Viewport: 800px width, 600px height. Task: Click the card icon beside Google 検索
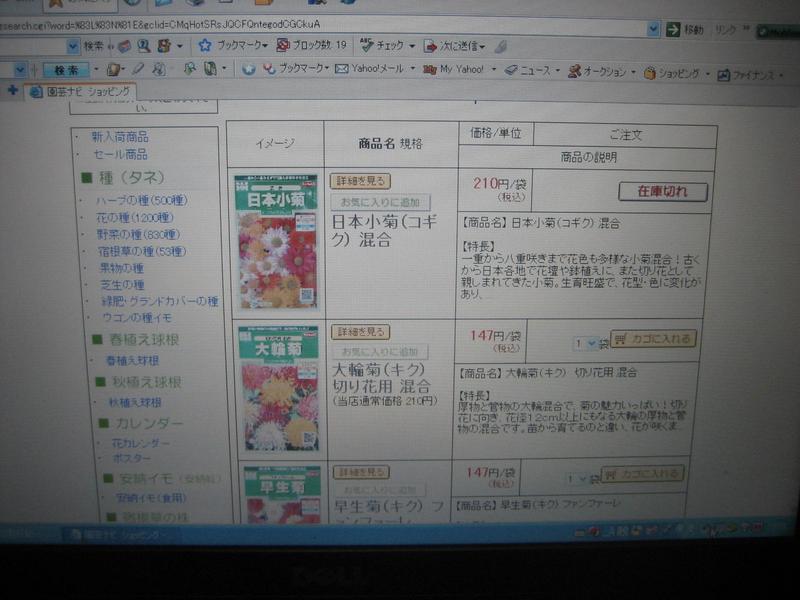[124, 46]
